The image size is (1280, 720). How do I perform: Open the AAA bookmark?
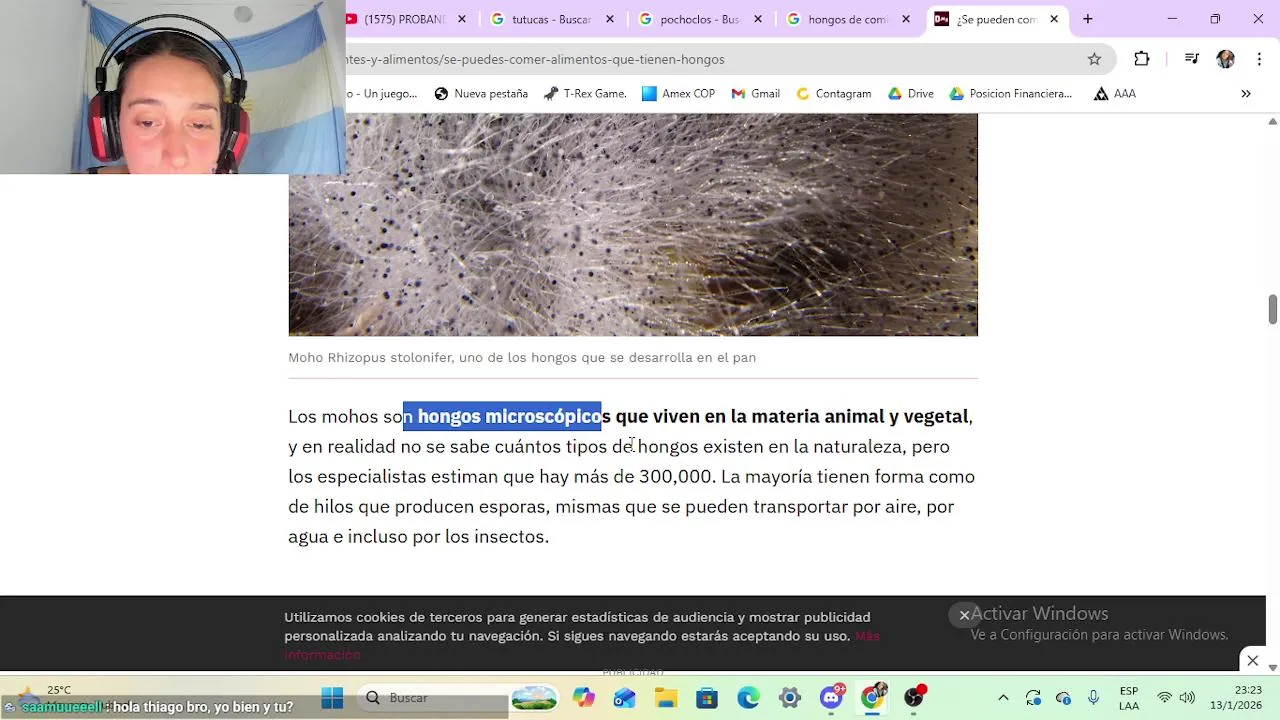point(1114,93)
